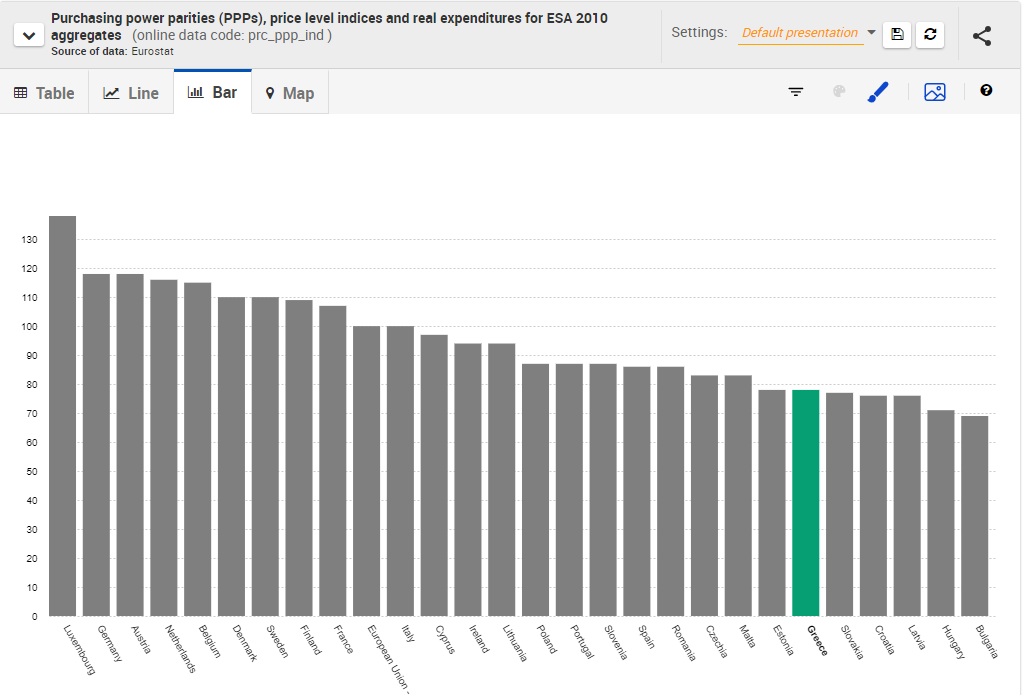The image size is (1025, 695).
Task: Click the Luxembourg bar
Action: [63, 416]
